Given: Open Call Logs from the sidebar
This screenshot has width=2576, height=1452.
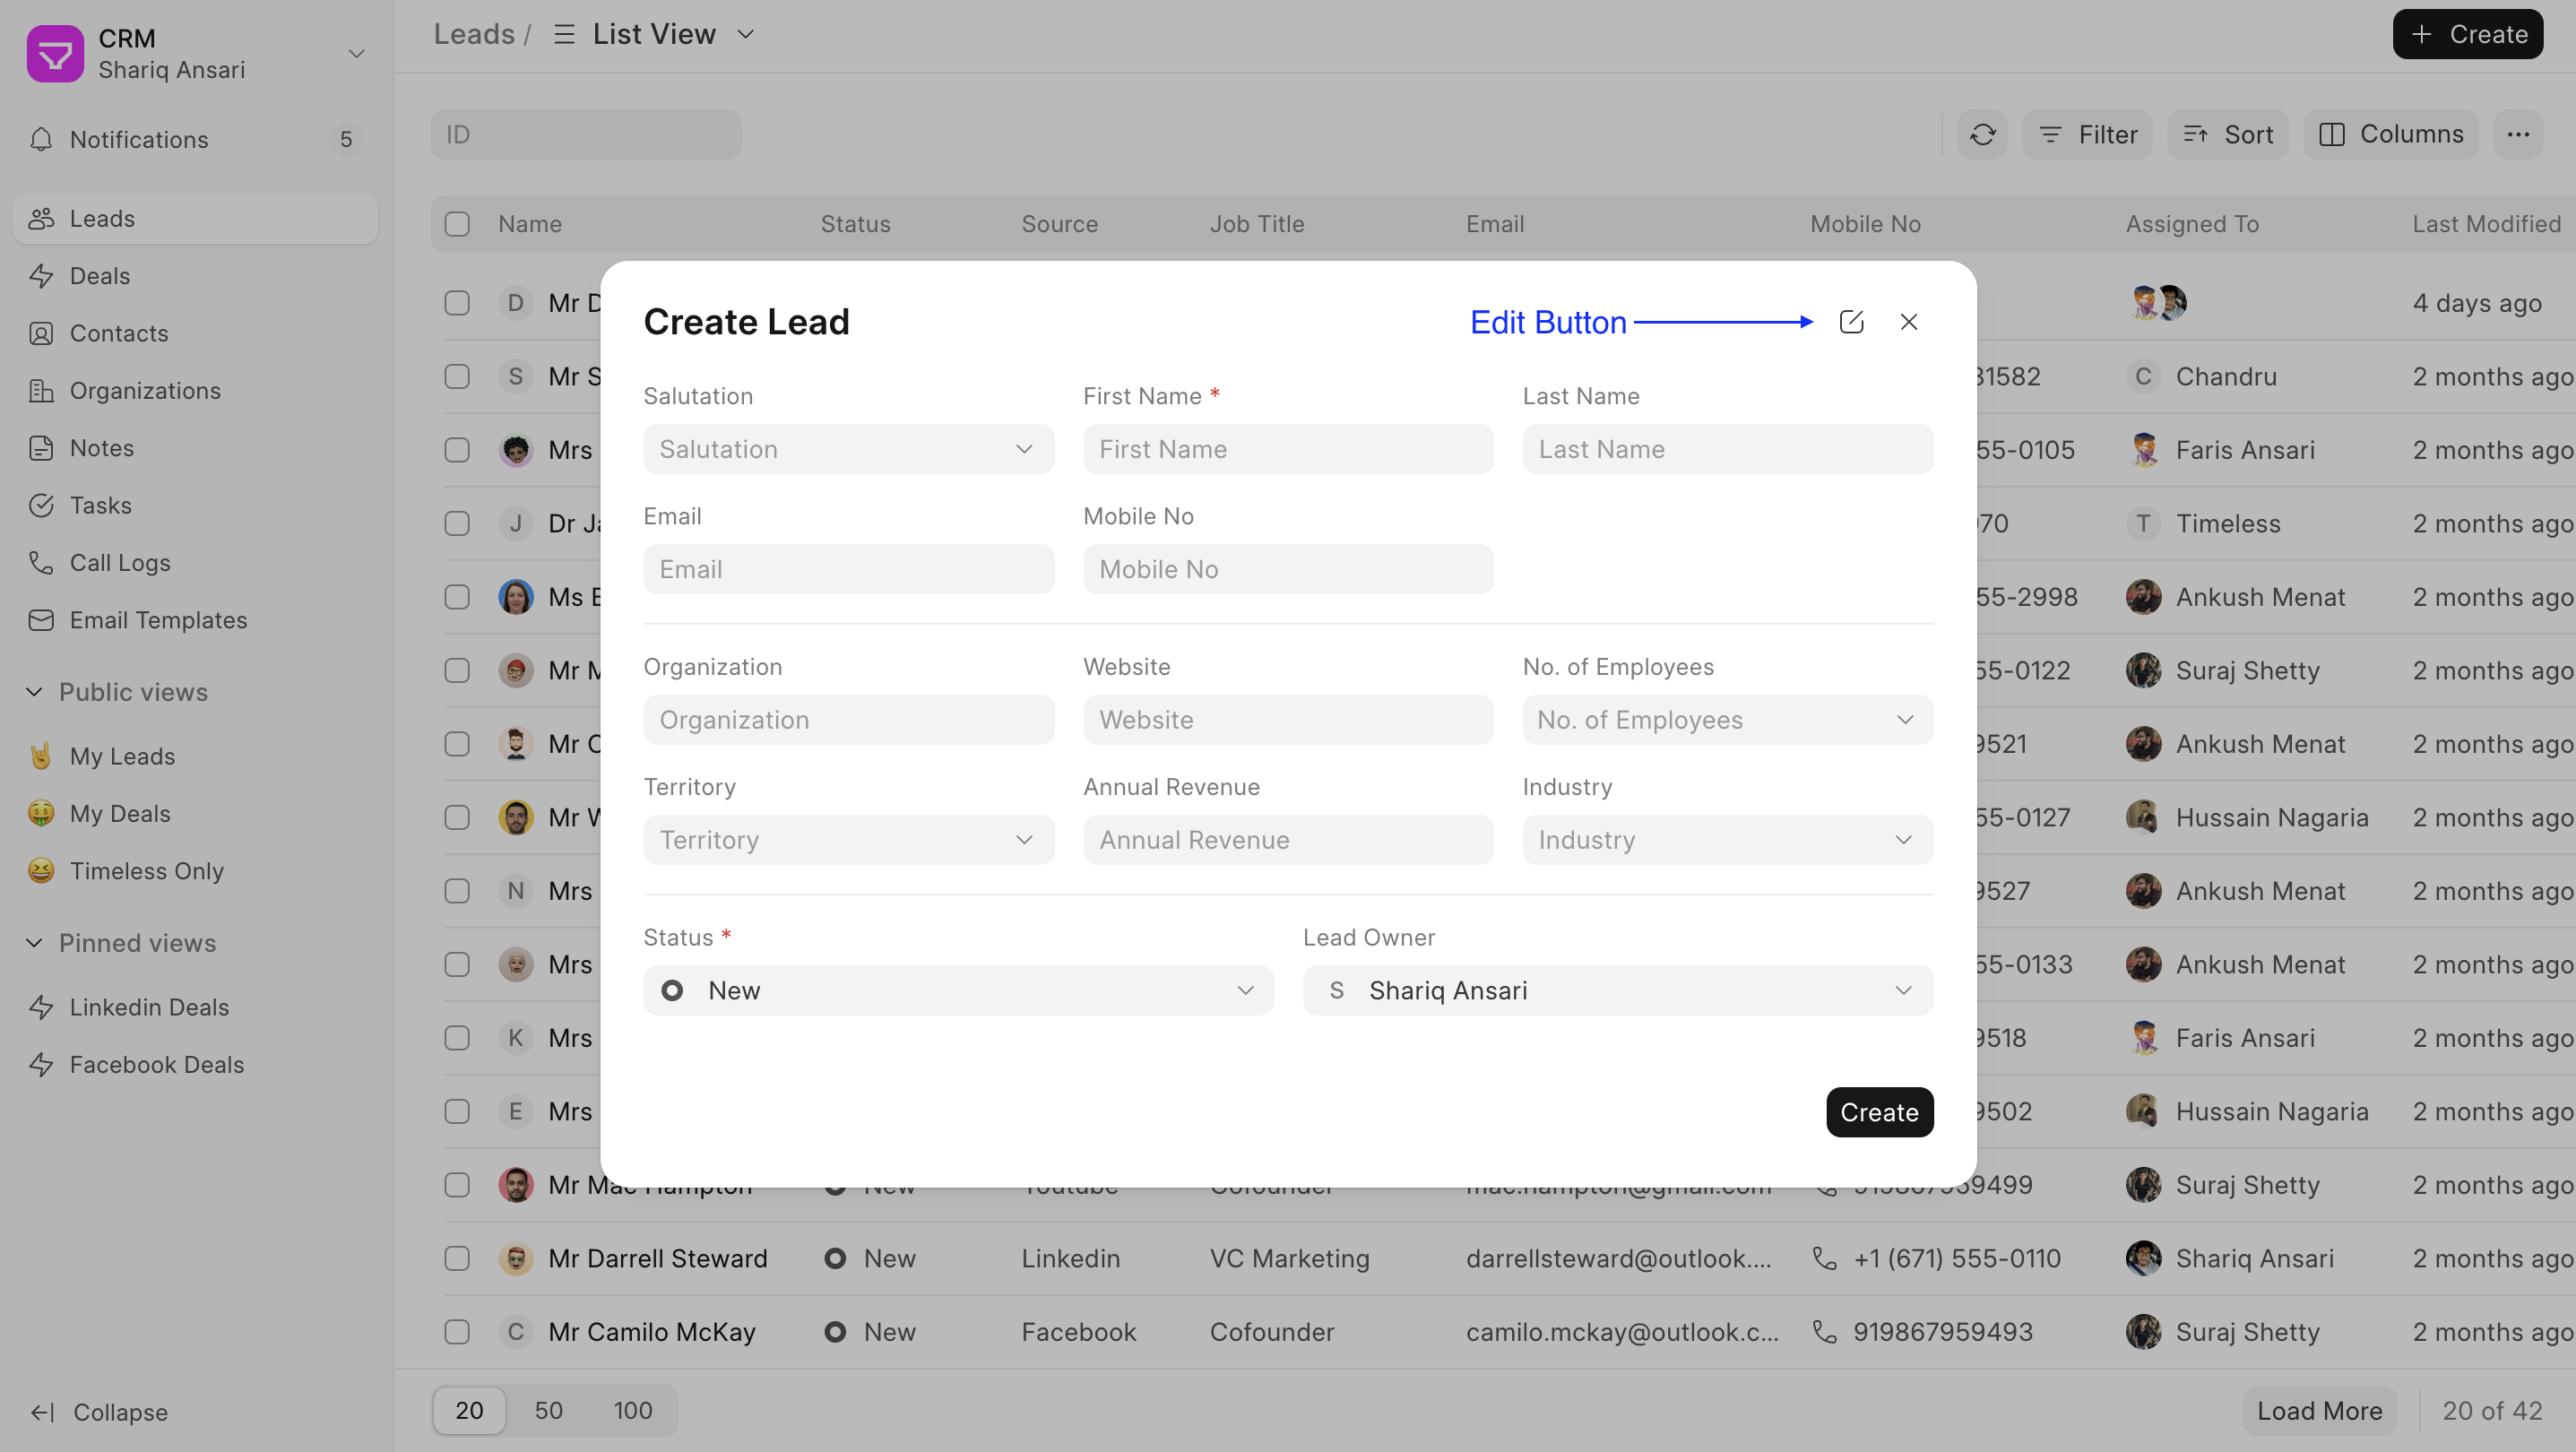Looking at the screenshot, I should coord(120,562).
